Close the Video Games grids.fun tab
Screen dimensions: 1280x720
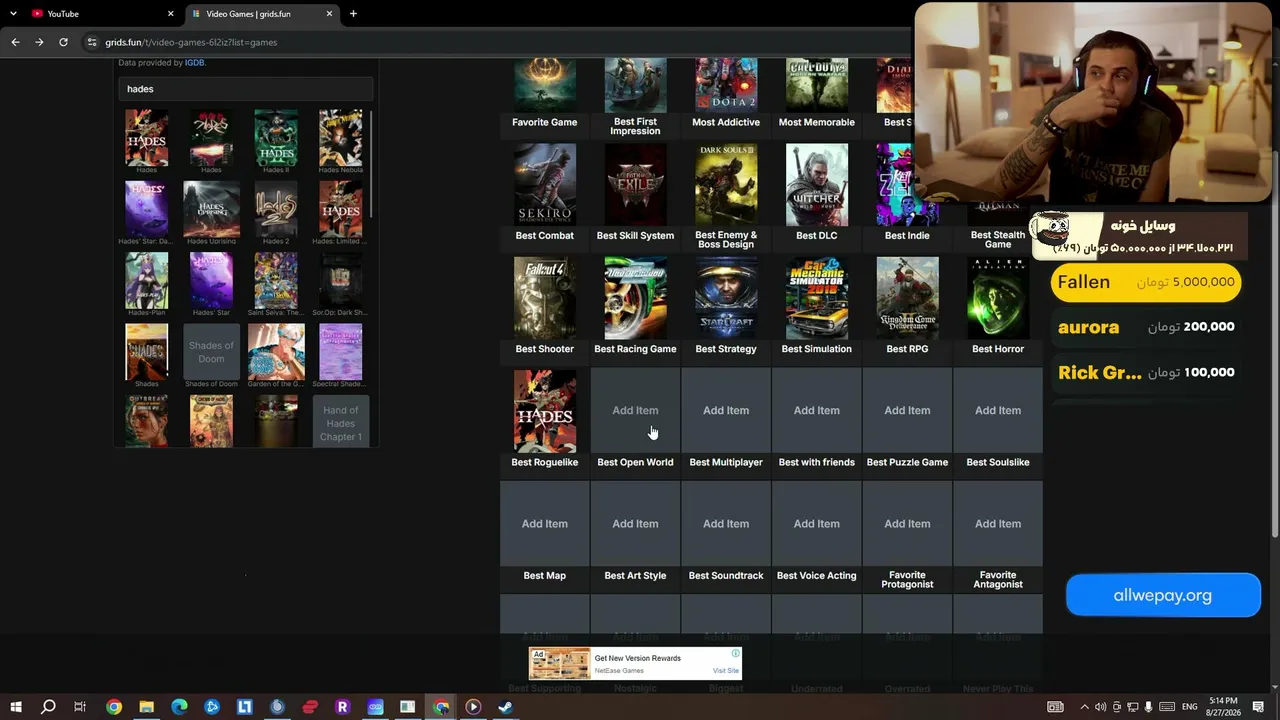click(x=329, y=14)
